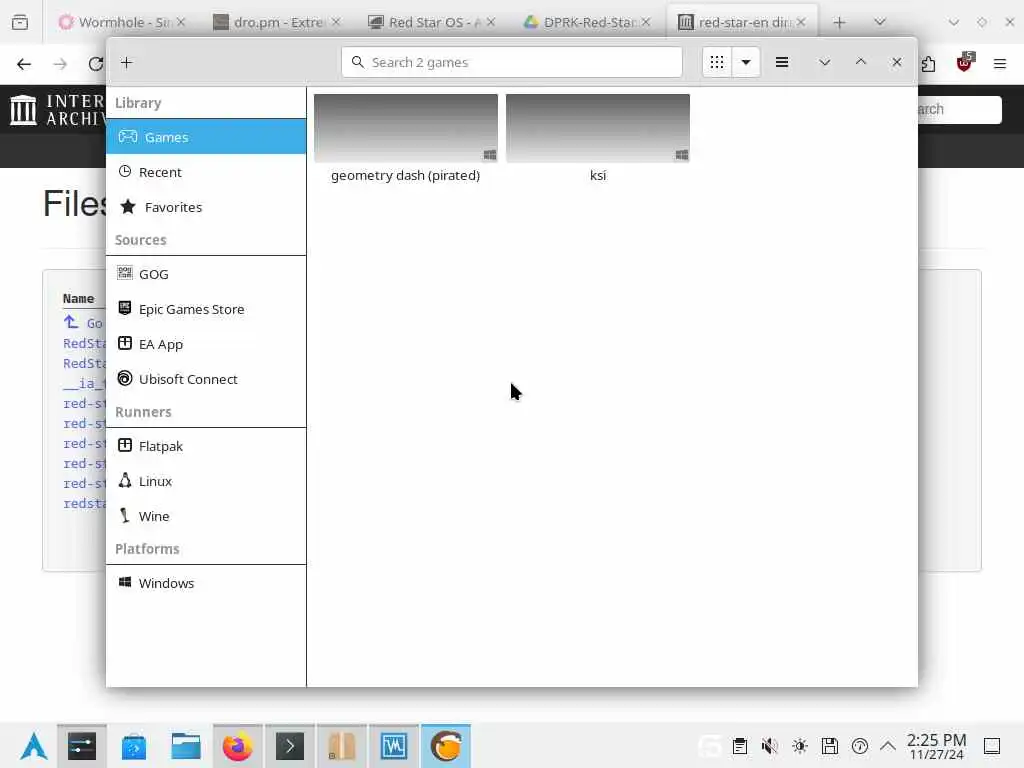This screenshot has height=768, width=1024.
Task: Open clock showing 2:25 PM
Action: click(x=936, y=746)
